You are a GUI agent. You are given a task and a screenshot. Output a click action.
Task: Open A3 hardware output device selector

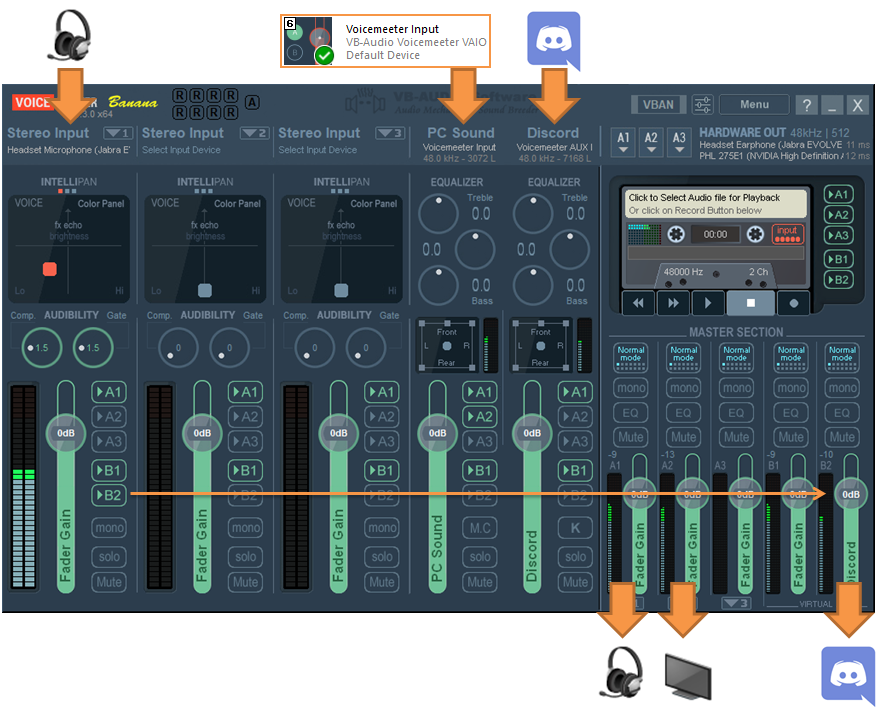[679, 142]
